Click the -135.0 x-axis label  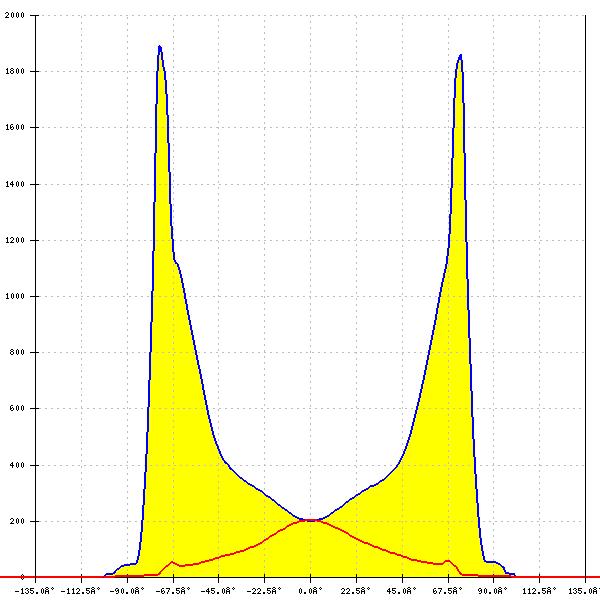(35, 591)
